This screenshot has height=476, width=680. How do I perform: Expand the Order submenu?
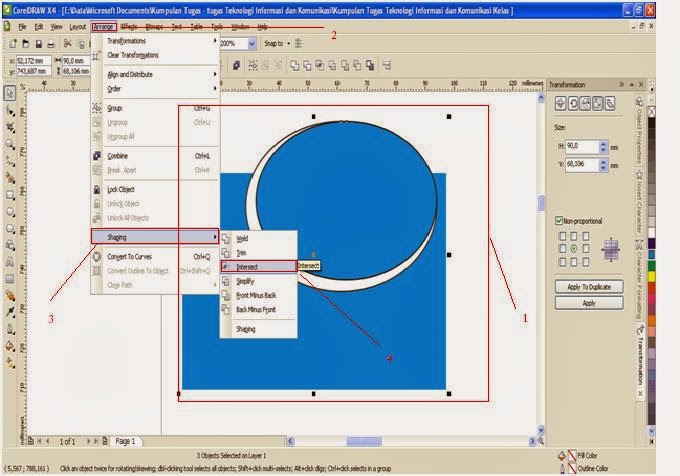pyautogui.click(x=161, y=89)
